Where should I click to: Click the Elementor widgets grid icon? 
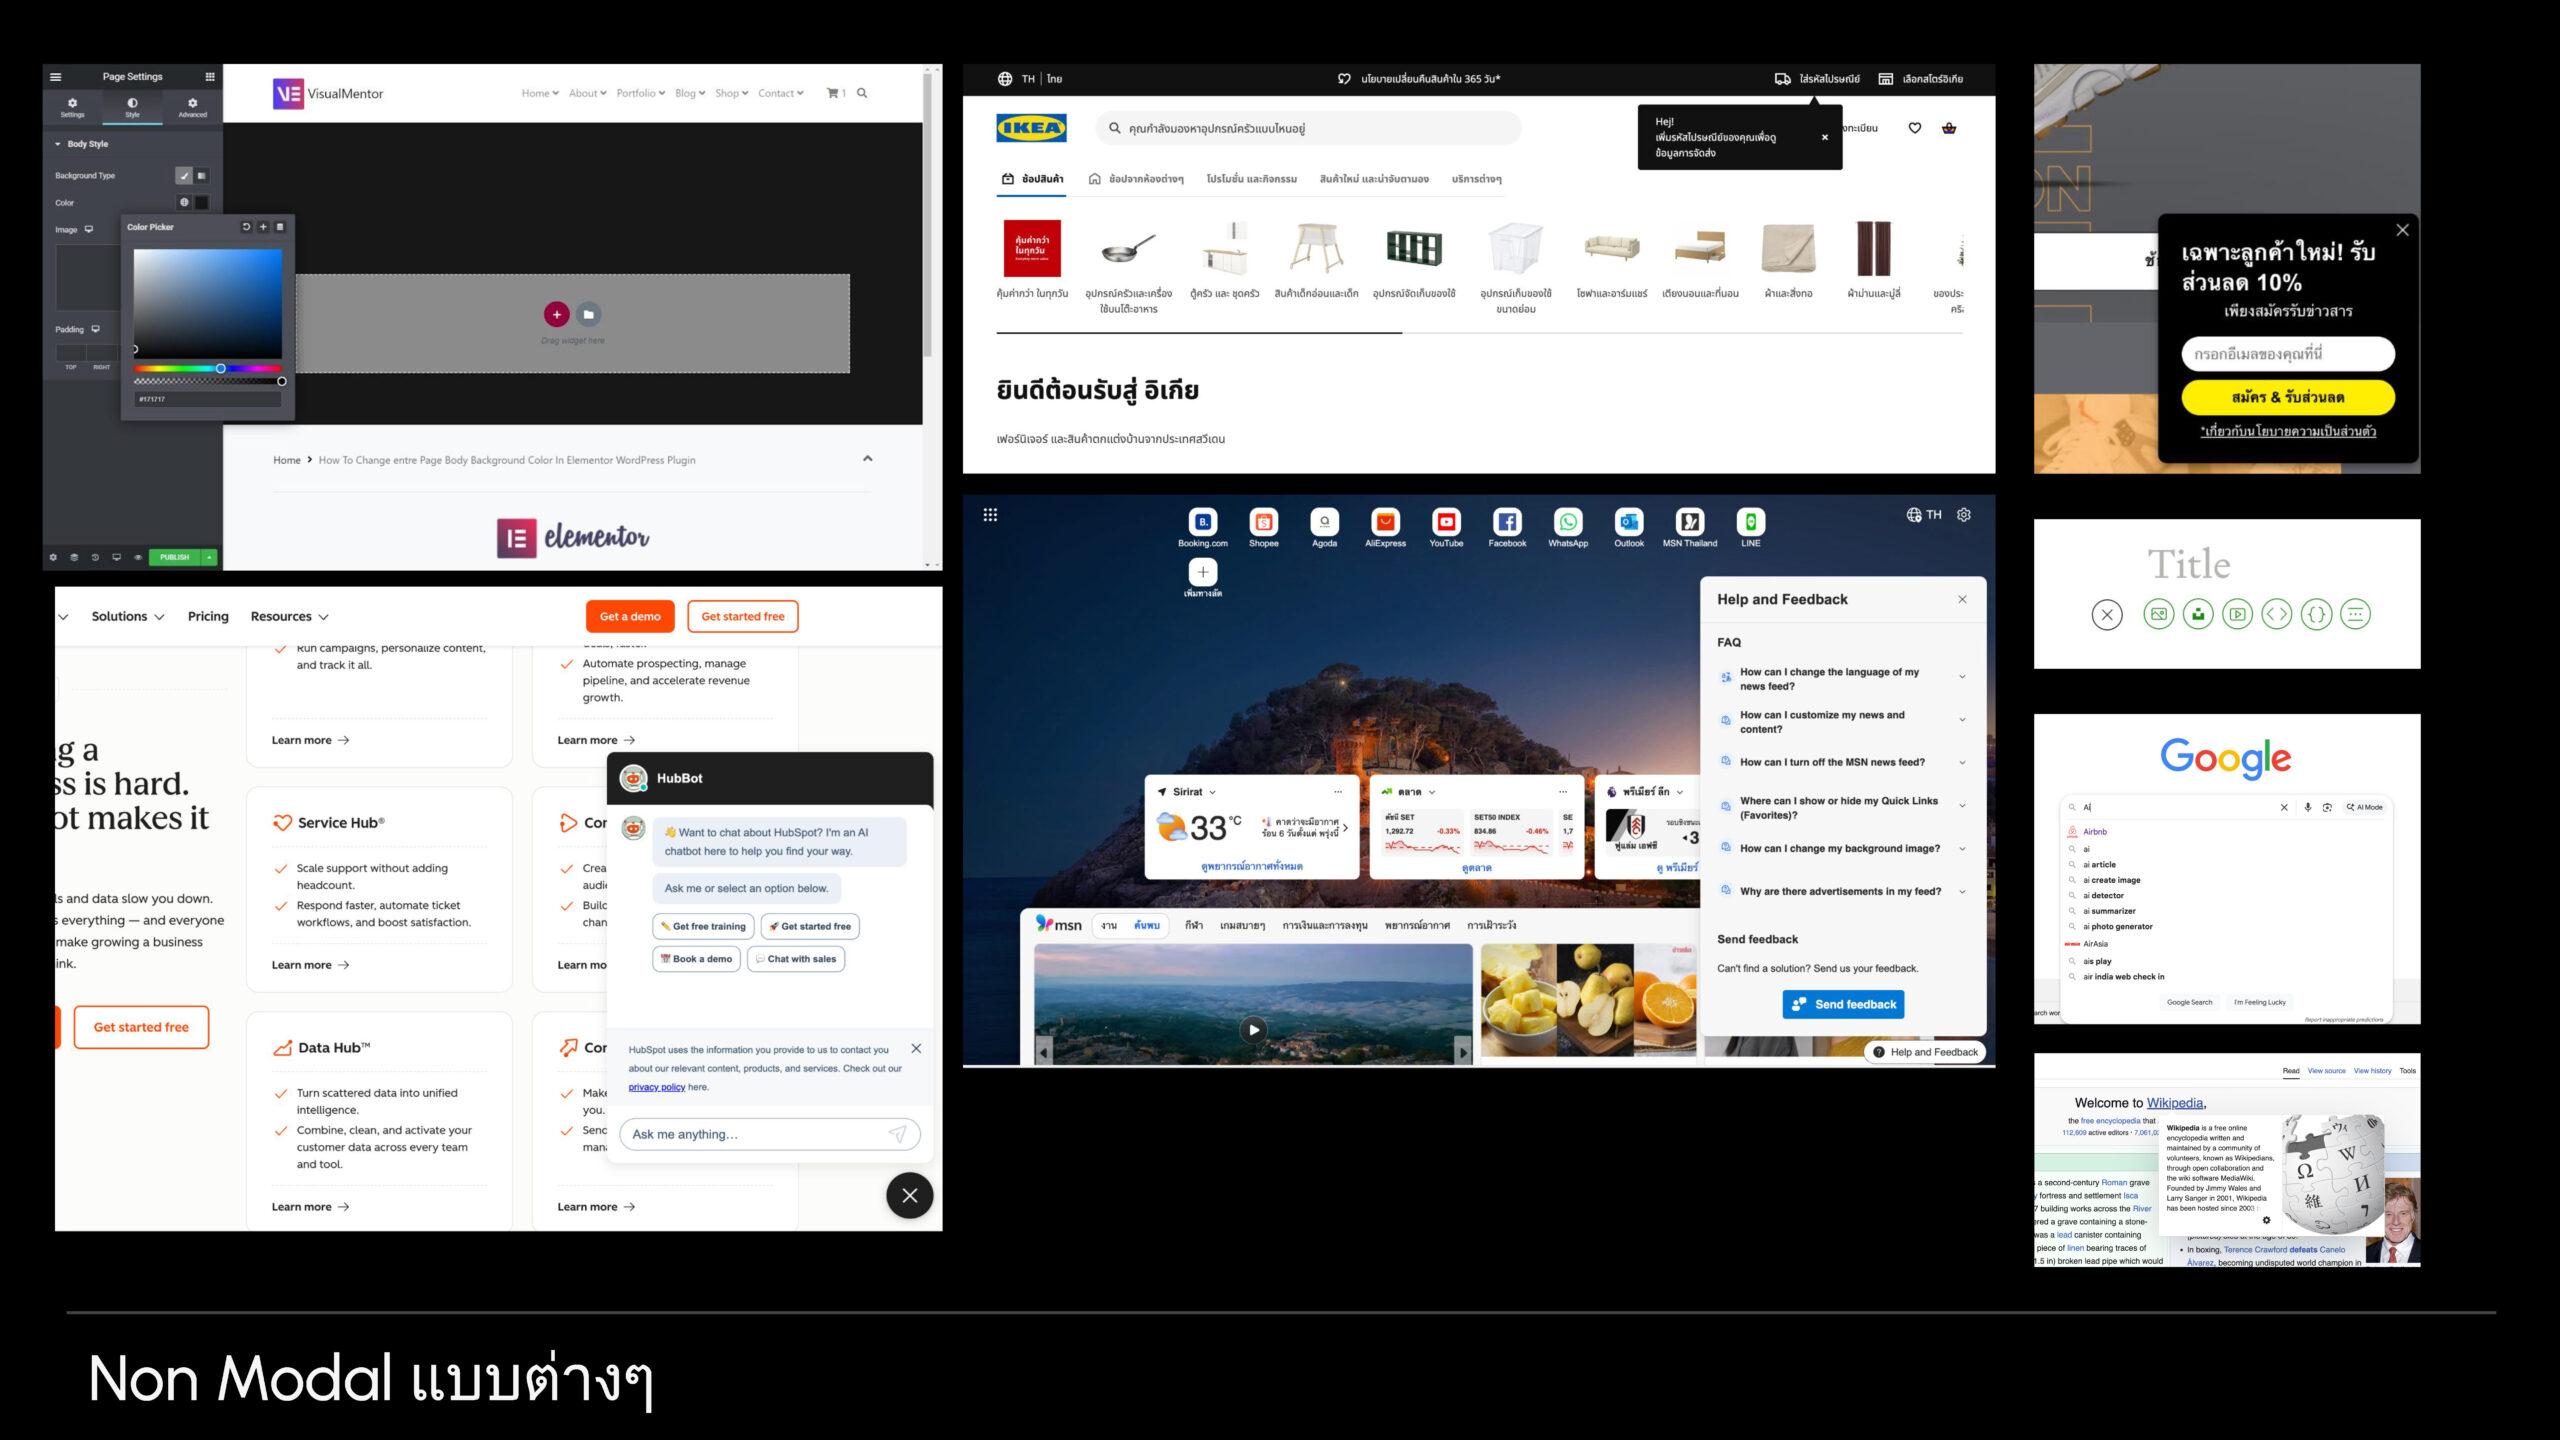point(210,77)
